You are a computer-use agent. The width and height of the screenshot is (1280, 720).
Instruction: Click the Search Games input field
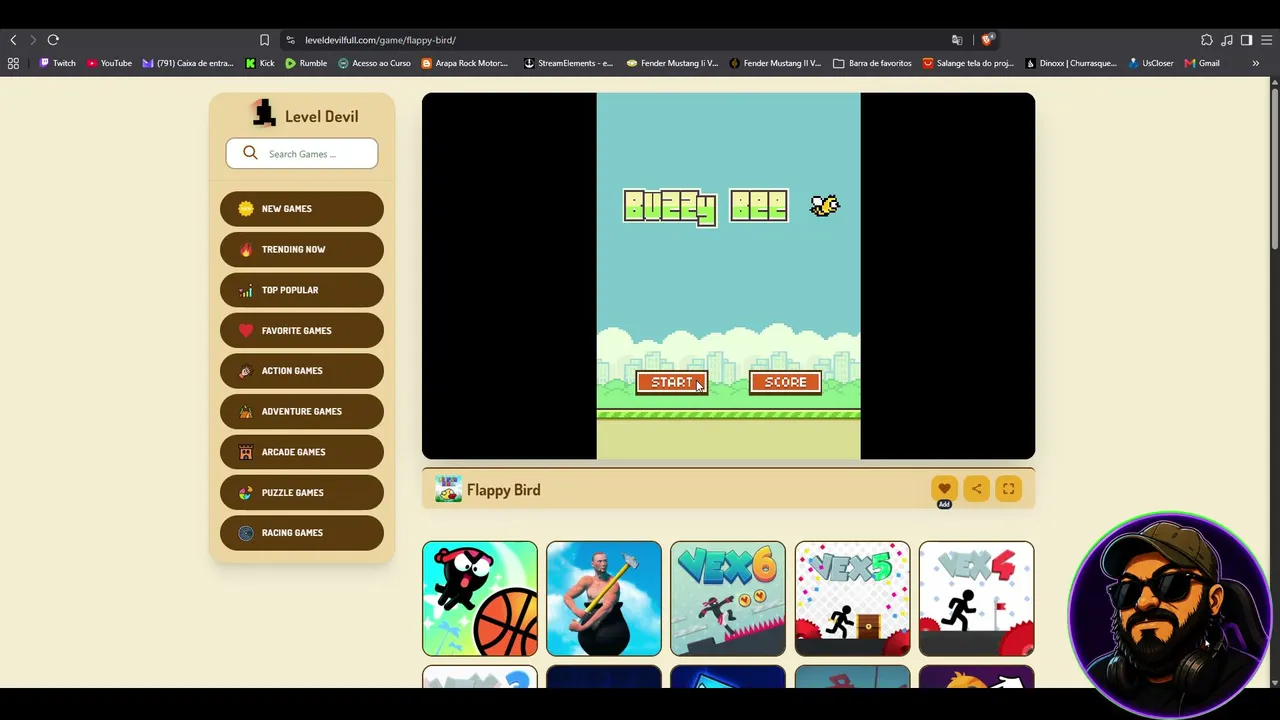click(302, 153)
